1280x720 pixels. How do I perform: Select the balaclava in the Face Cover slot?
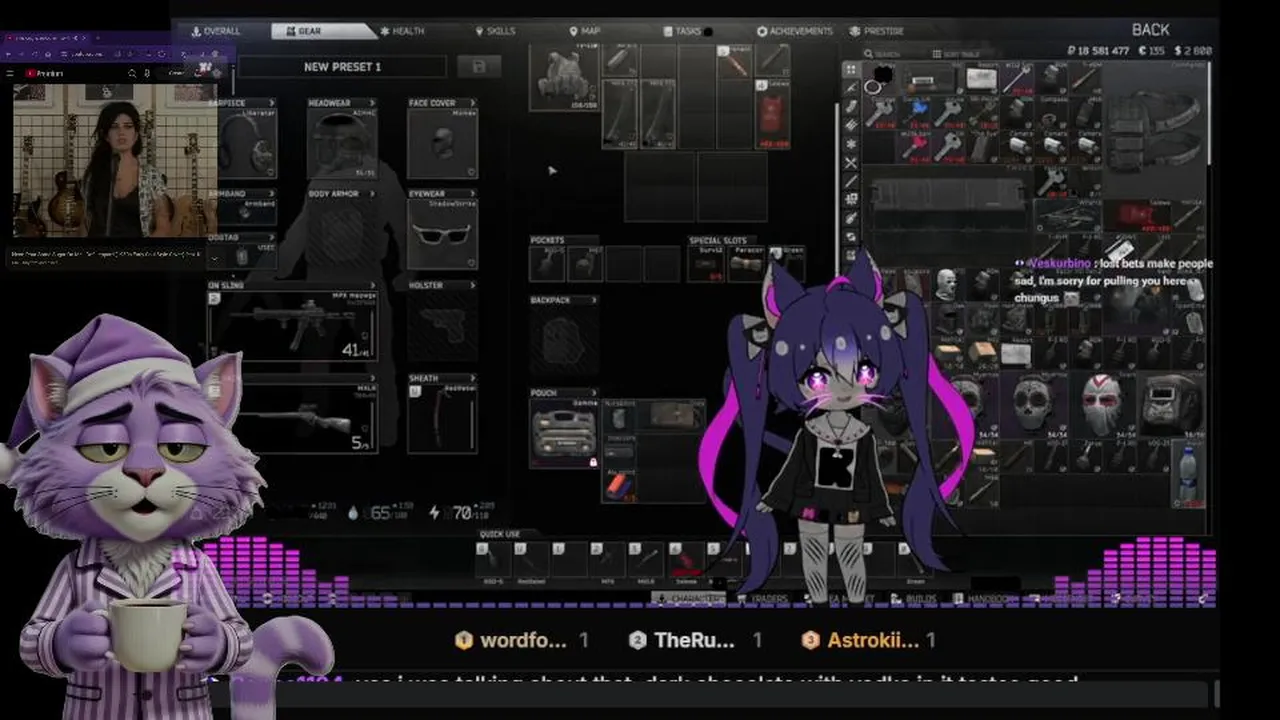click(x=442, y=145)
